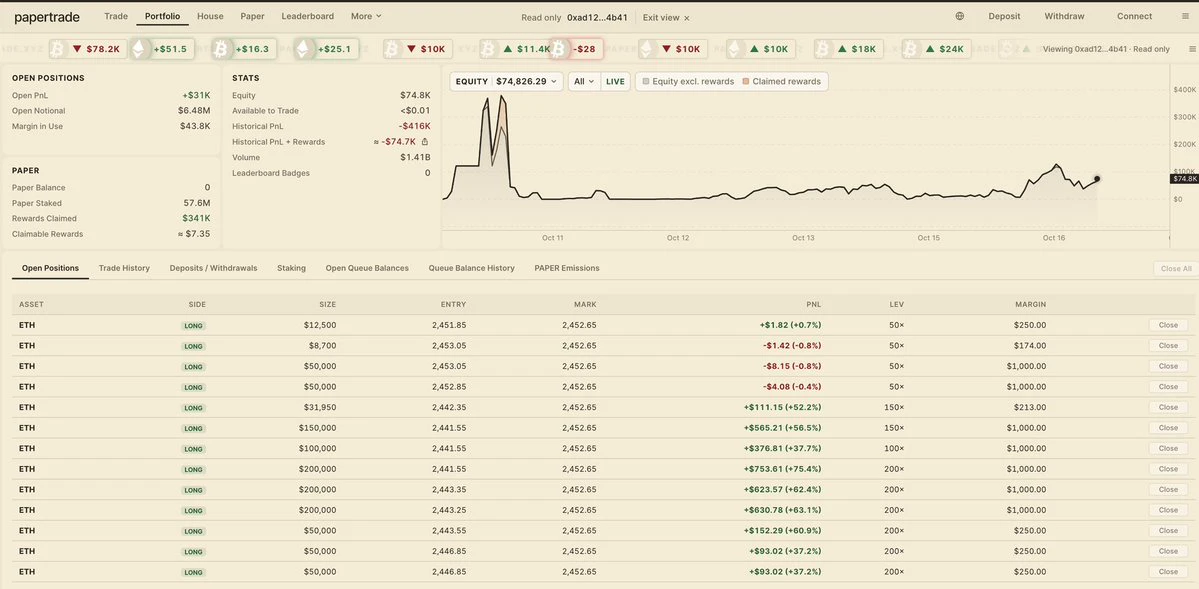Screen dimensions: 1199x589
Task: Click the Bitcoin ticker showing $24K gain
Action: tap(936, 49)
